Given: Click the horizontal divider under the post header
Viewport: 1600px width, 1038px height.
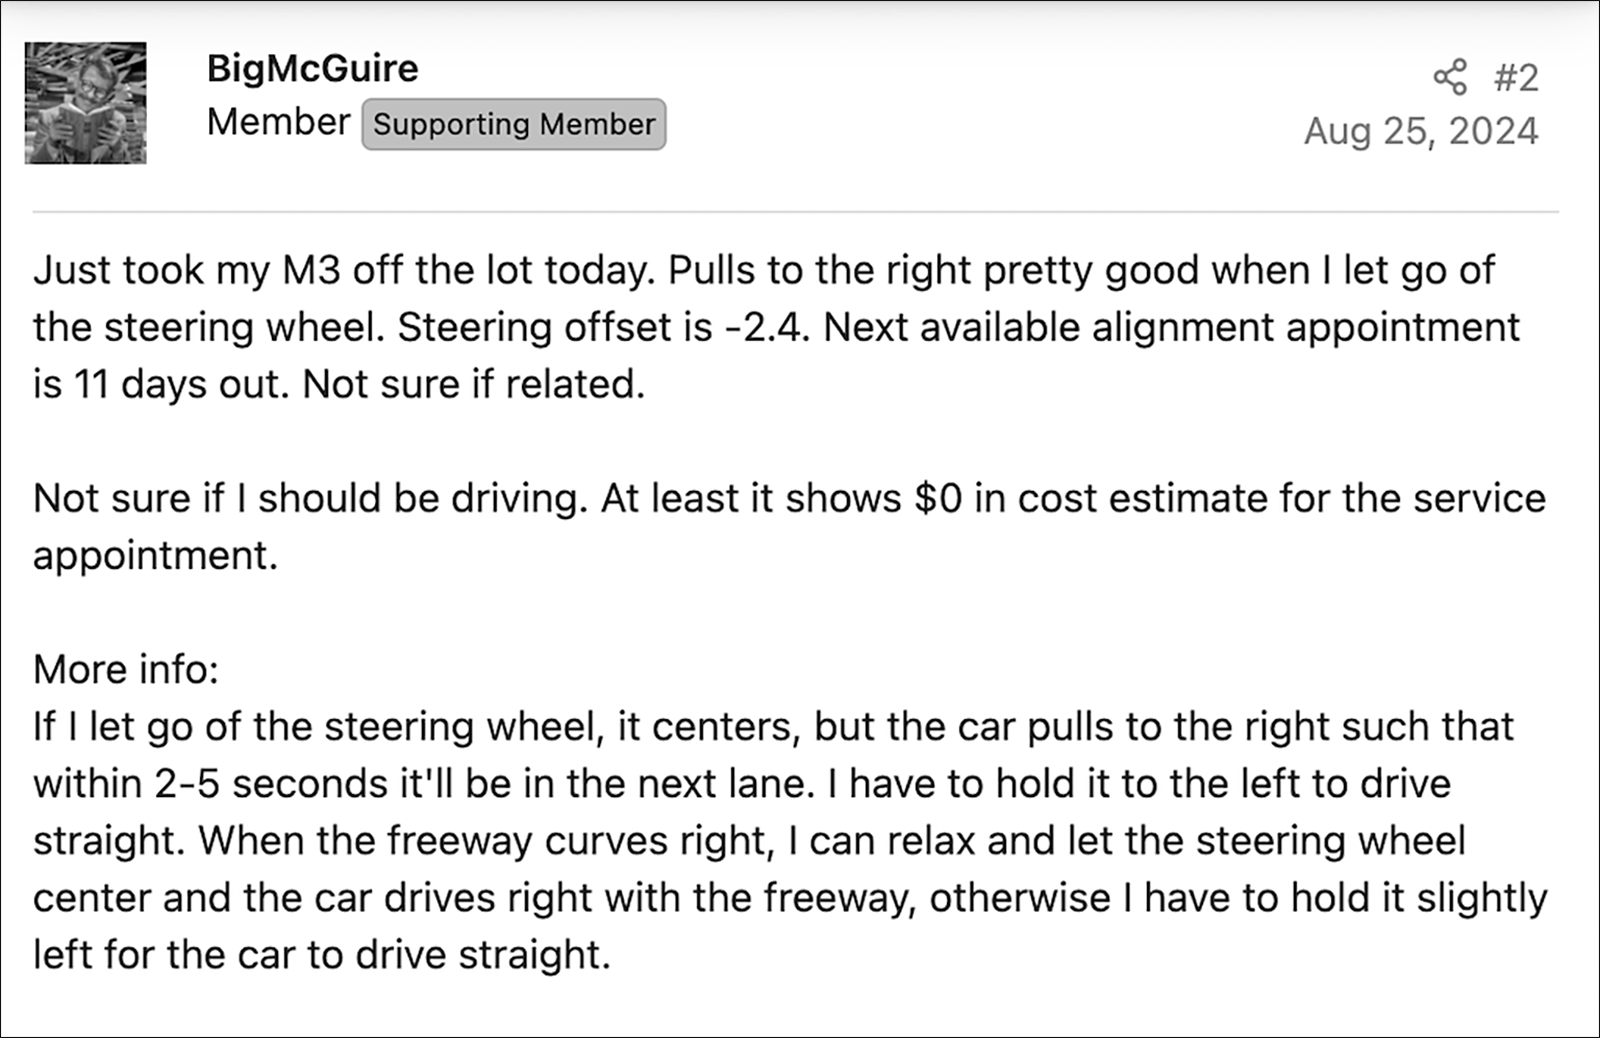Looking at the screenshot, I should (795, 212).
